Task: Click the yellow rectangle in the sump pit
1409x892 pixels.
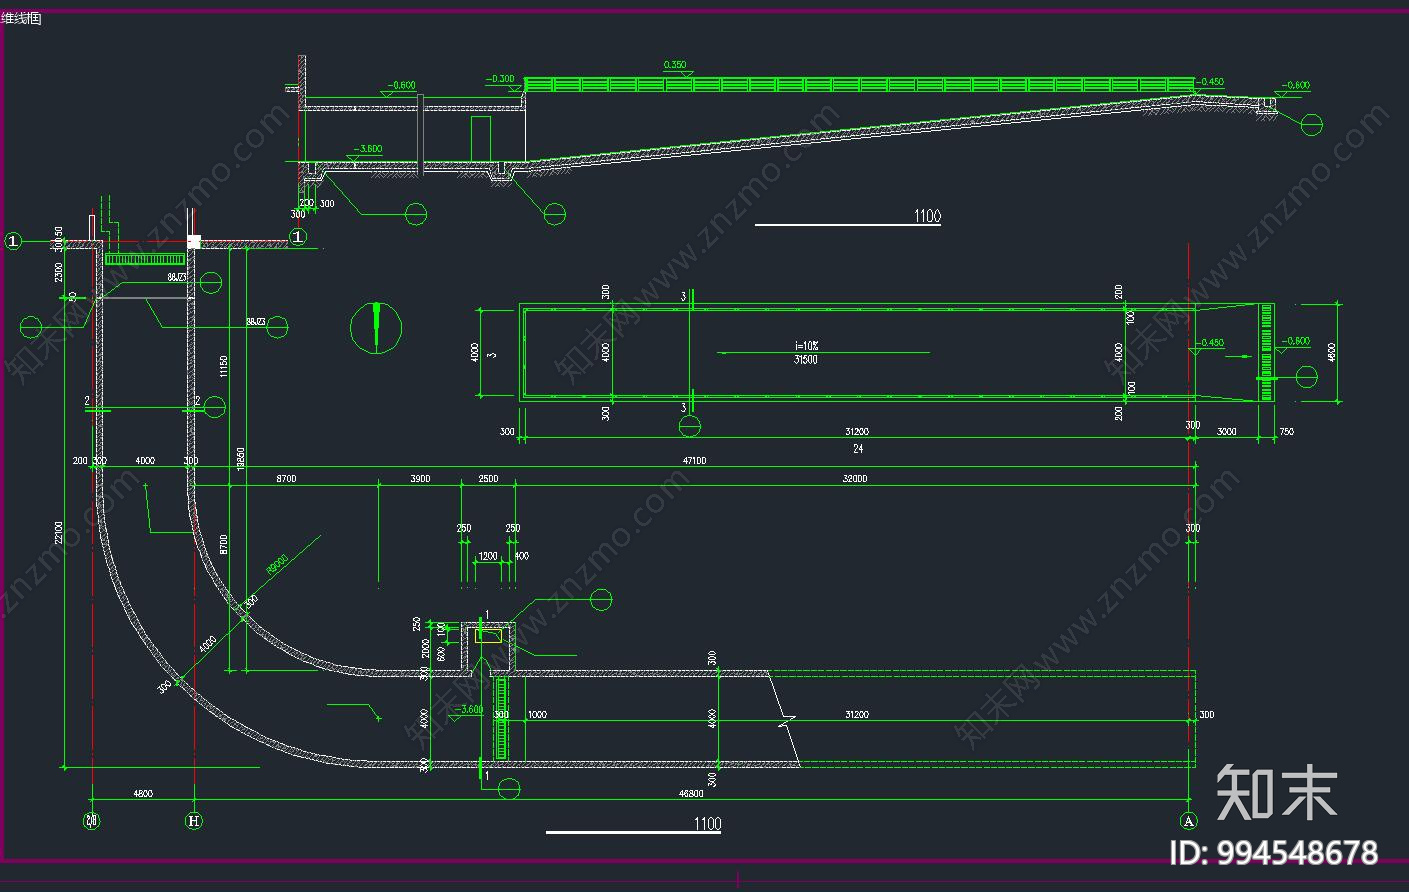Action: pyautogui.click(x=490, y=635)
